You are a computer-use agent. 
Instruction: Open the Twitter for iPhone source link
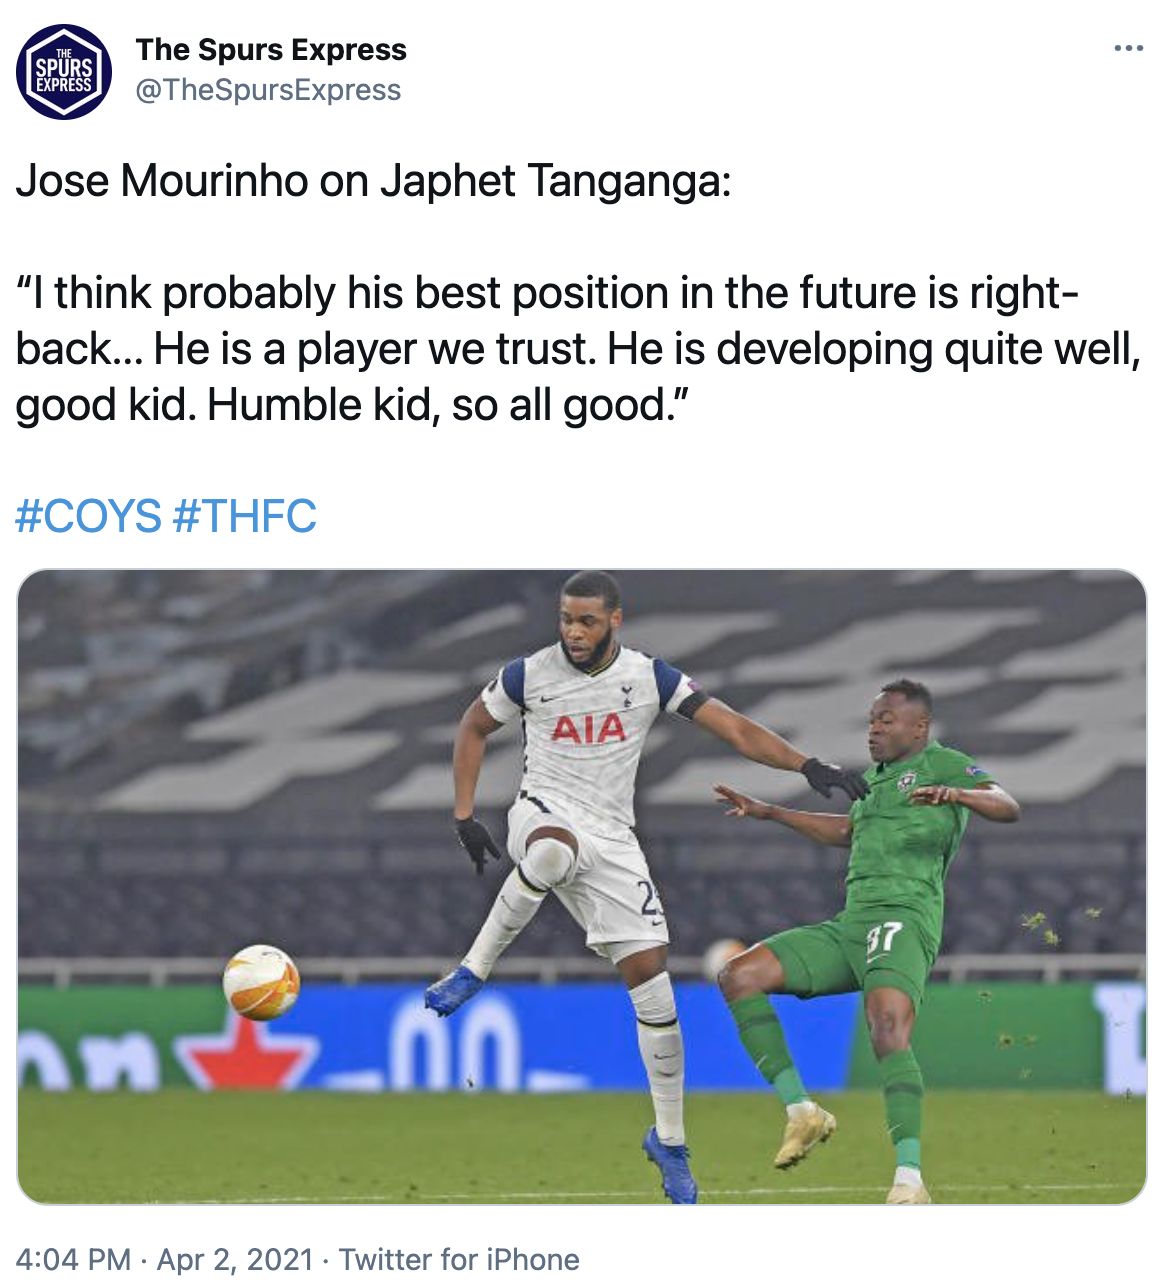[x=459, y=1259]
